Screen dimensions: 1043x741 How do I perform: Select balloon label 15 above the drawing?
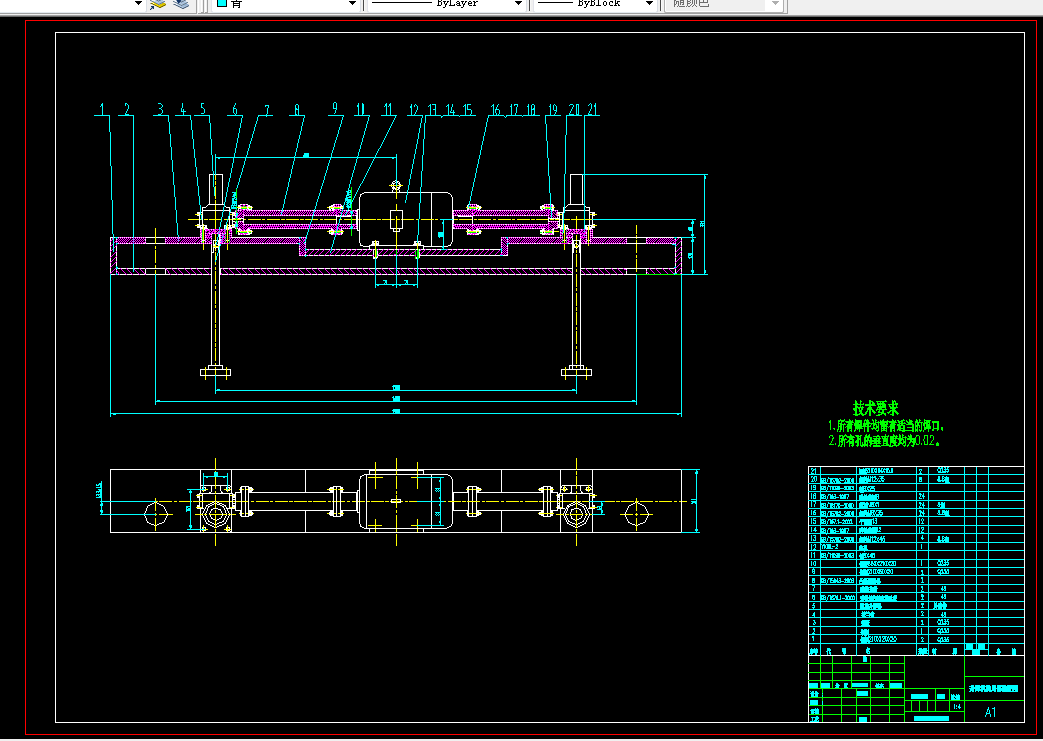click(468, 109)
